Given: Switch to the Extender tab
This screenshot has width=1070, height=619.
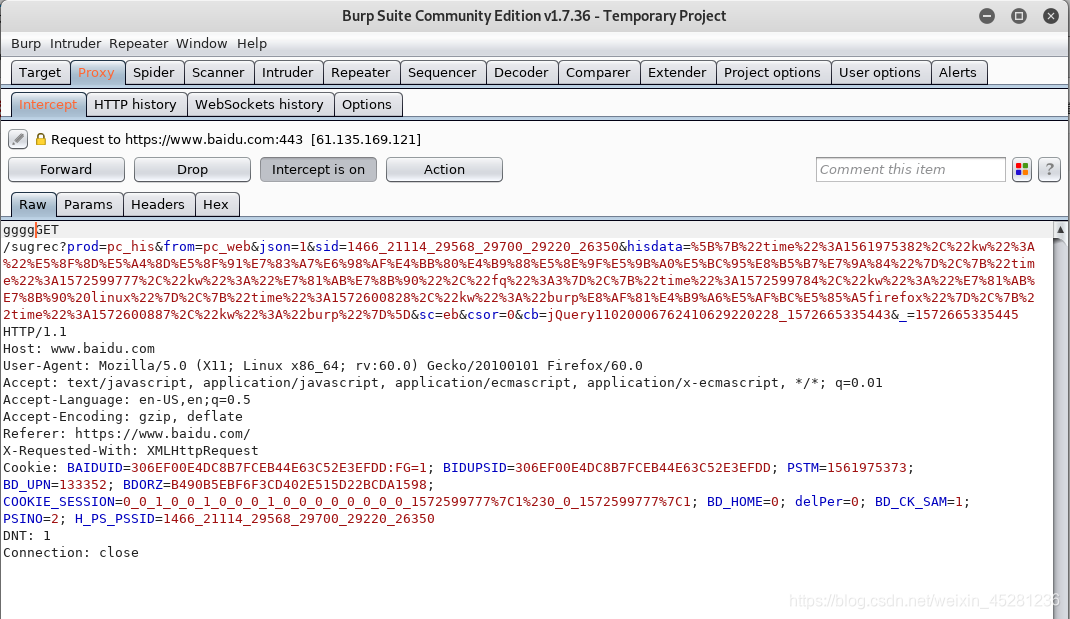Looking at the screenshot, I should pyautogui.click(x=677, y=72).
